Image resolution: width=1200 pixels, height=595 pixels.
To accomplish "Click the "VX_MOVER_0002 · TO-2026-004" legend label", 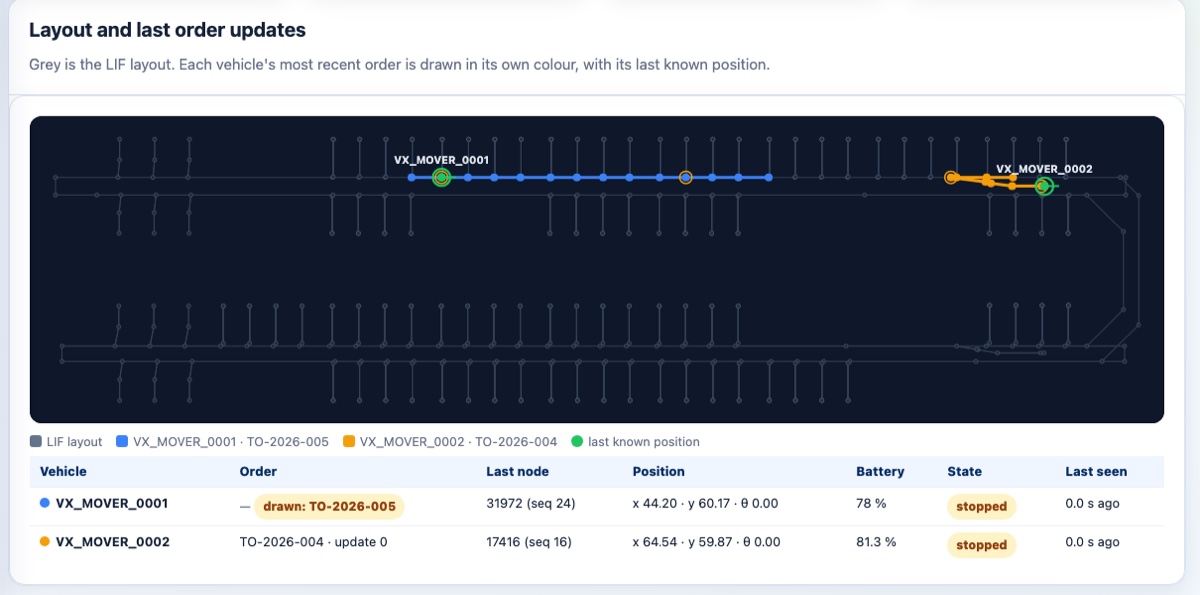I will 458,441.
